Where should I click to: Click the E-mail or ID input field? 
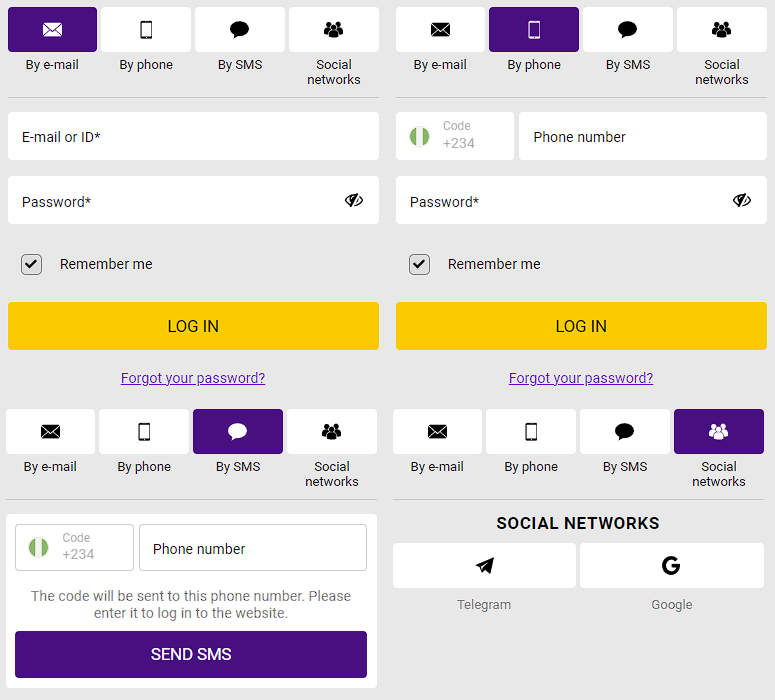193,136
